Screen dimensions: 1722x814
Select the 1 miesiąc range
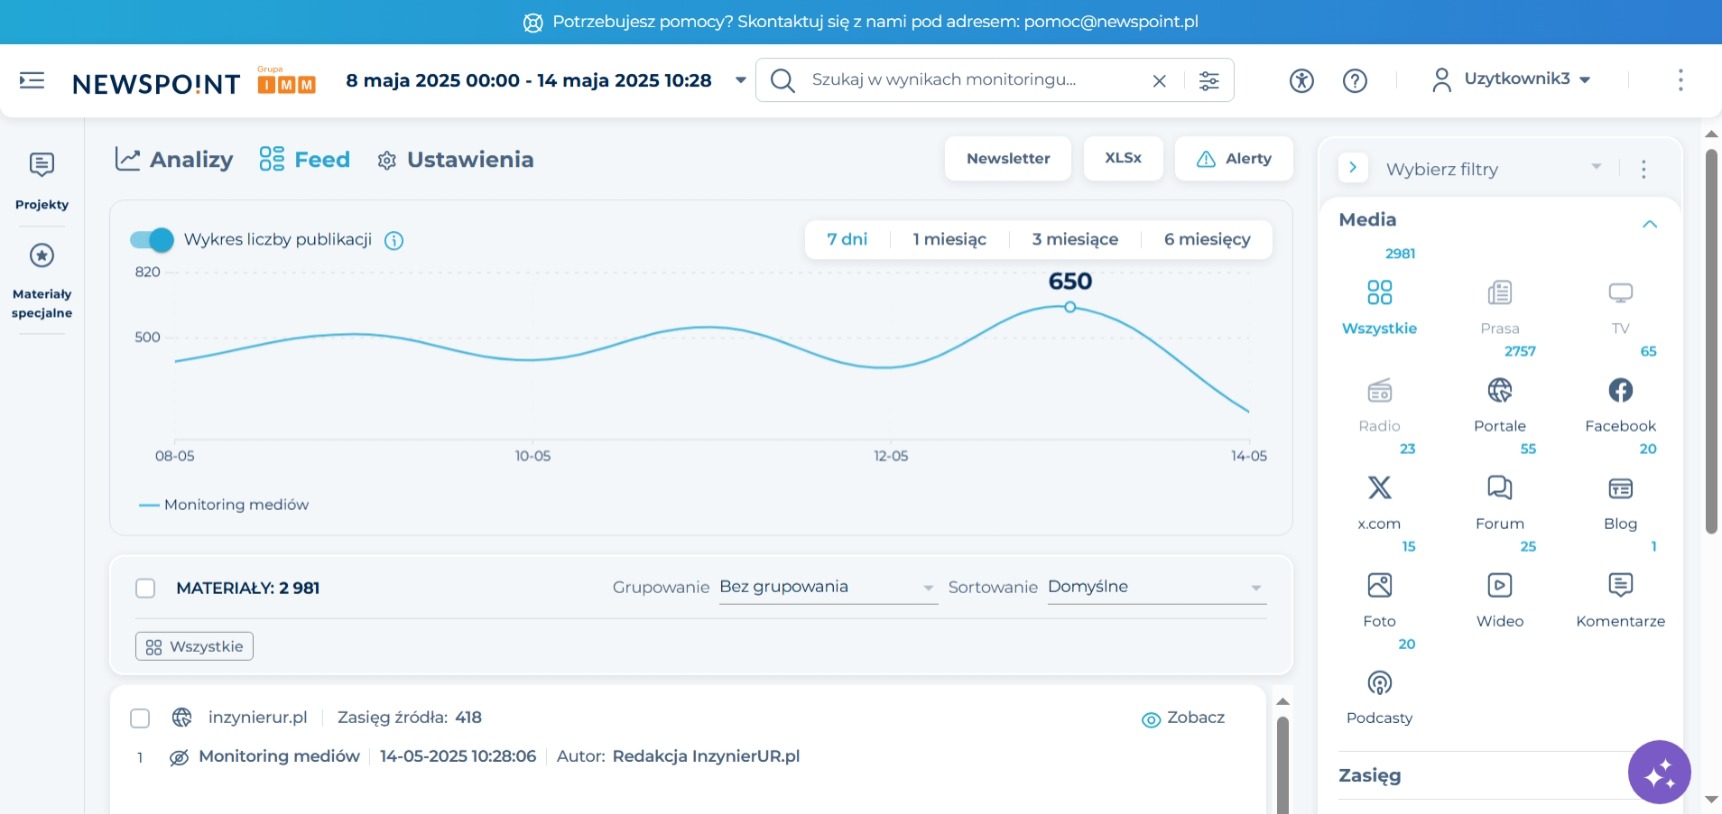pyautogui.click(x=949, y=239)
